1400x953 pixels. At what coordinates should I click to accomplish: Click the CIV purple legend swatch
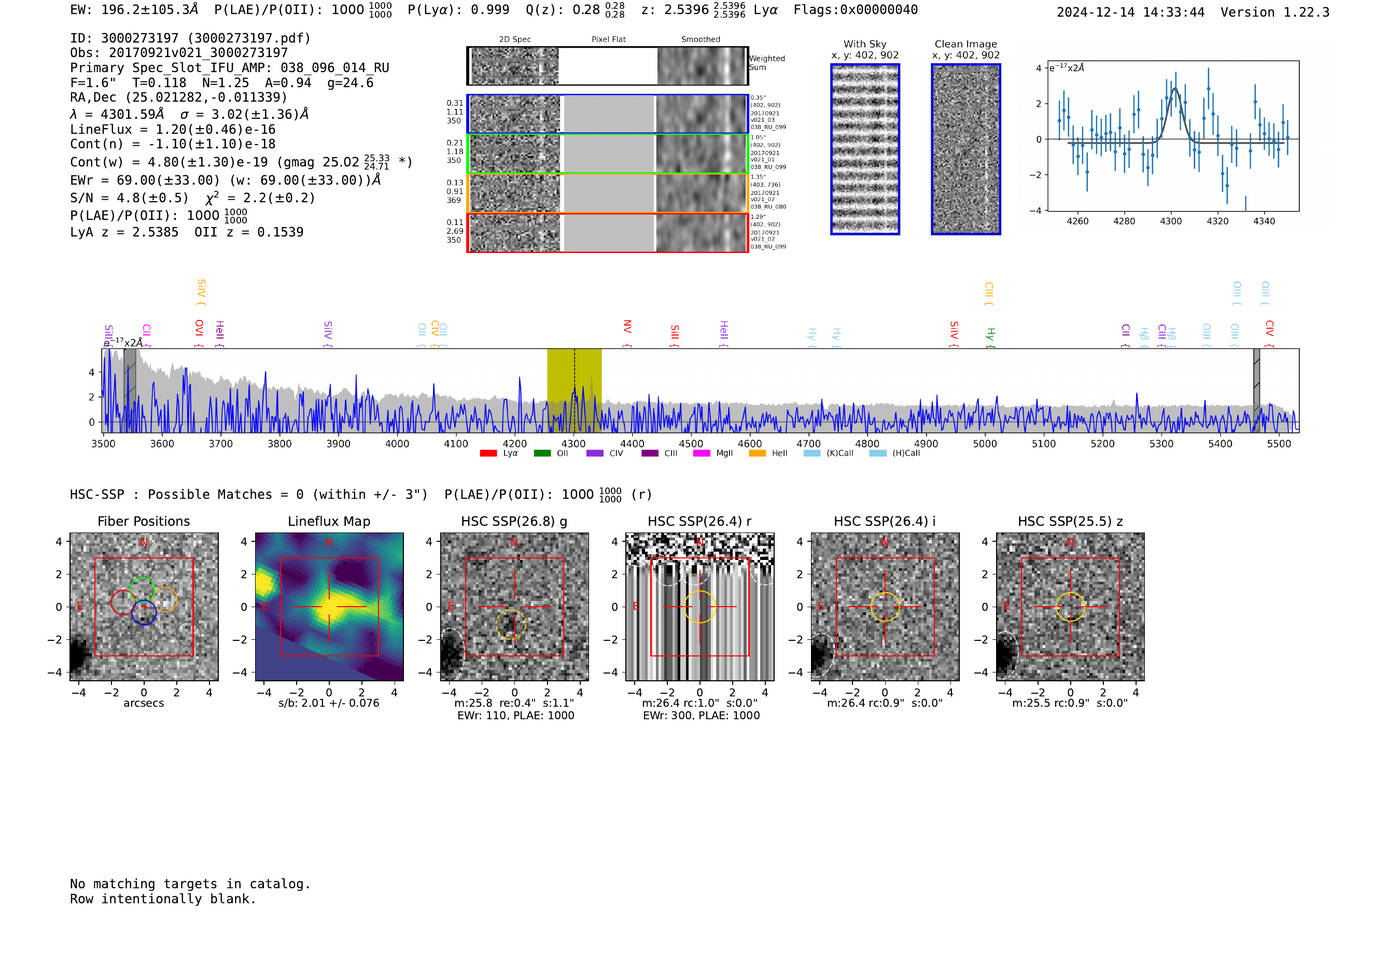click(x=595, y=454)
